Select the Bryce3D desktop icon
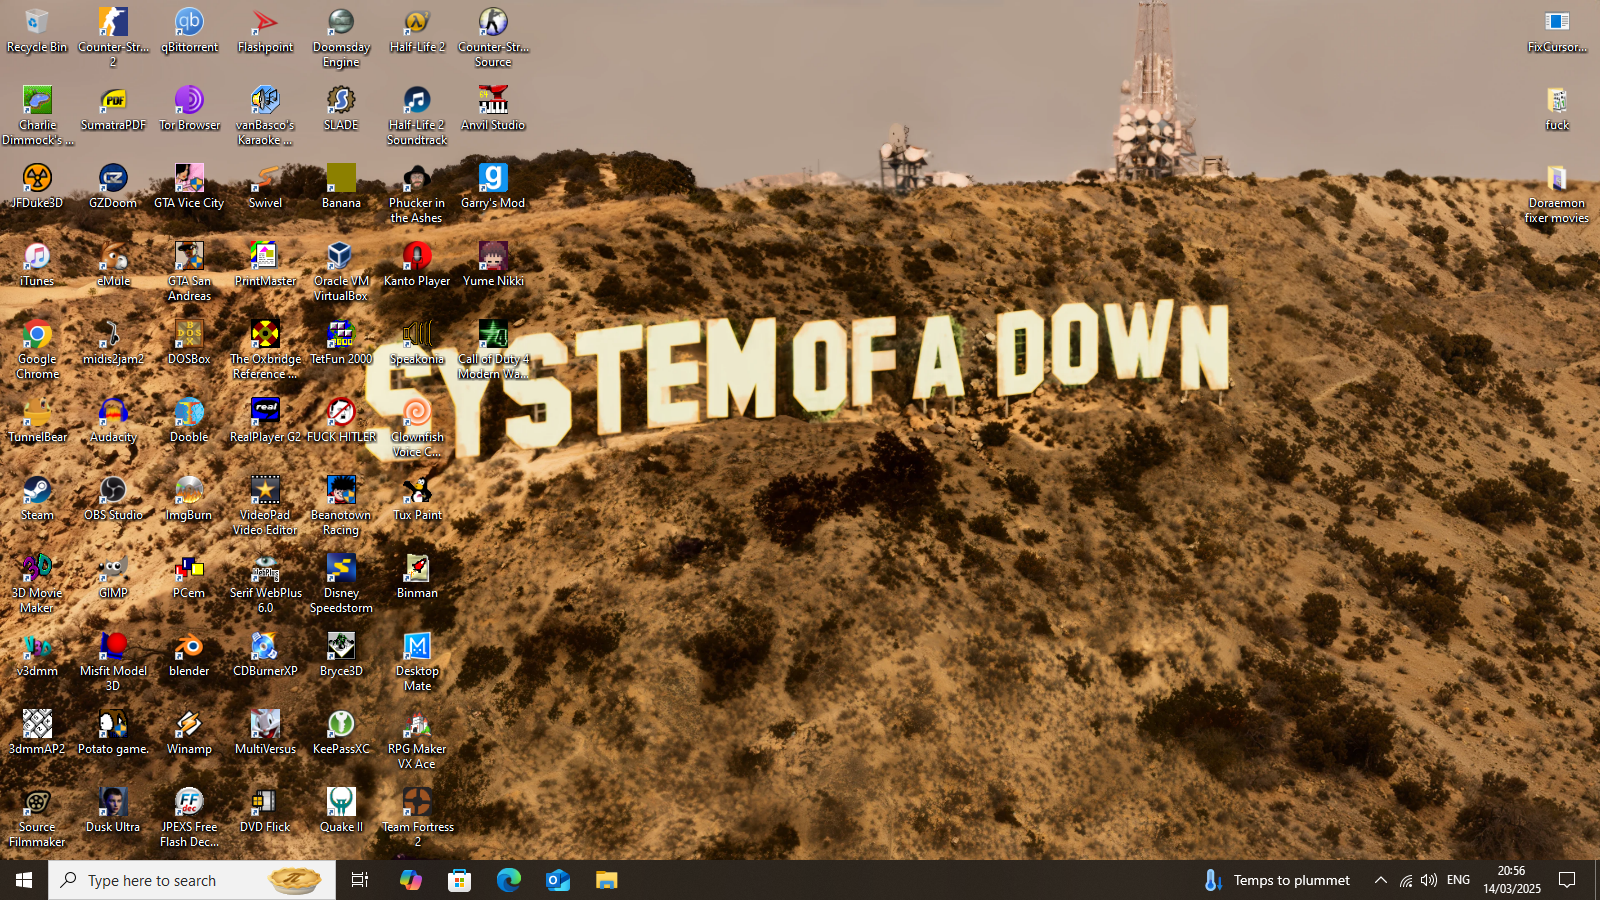Image resolution: width=1600 pixels, height=900 pixels. coord(341,655)
